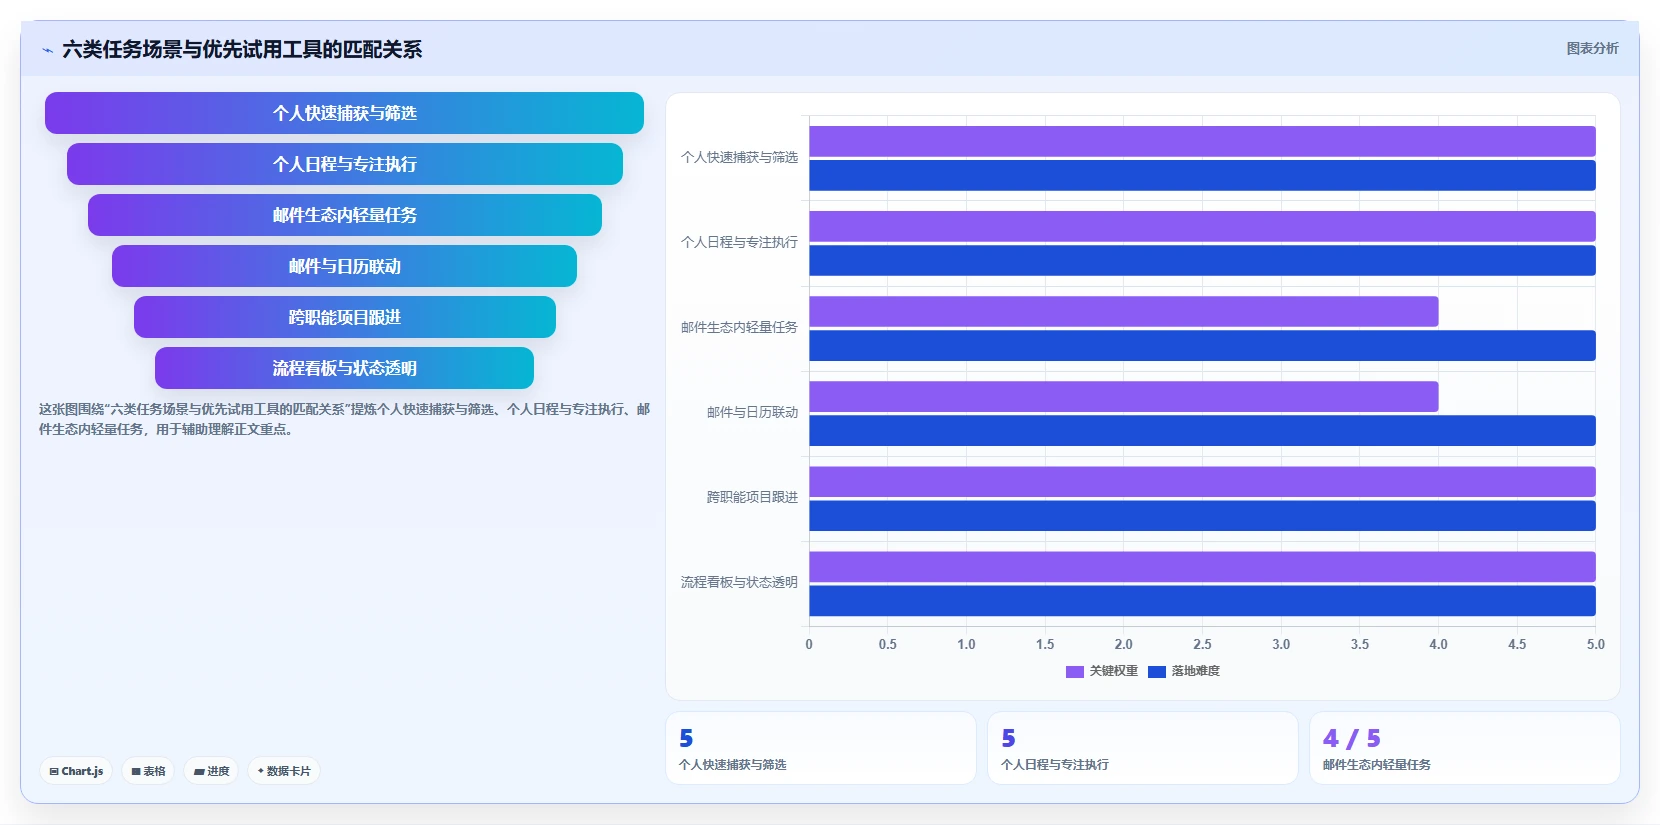Click the y-axis label 个人日程与专注执行
This screenshot has width=1660, height=825.
tap(739, 242)
